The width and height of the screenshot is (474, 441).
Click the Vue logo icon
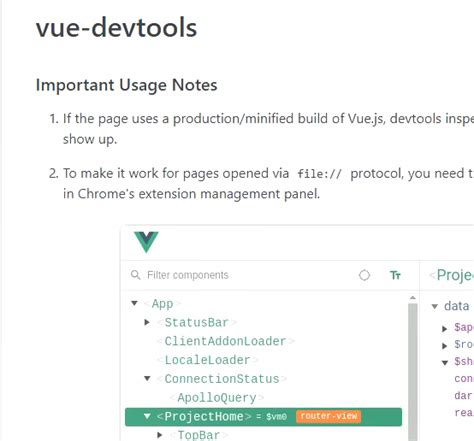pyautogui.click(x=146, y=242)
